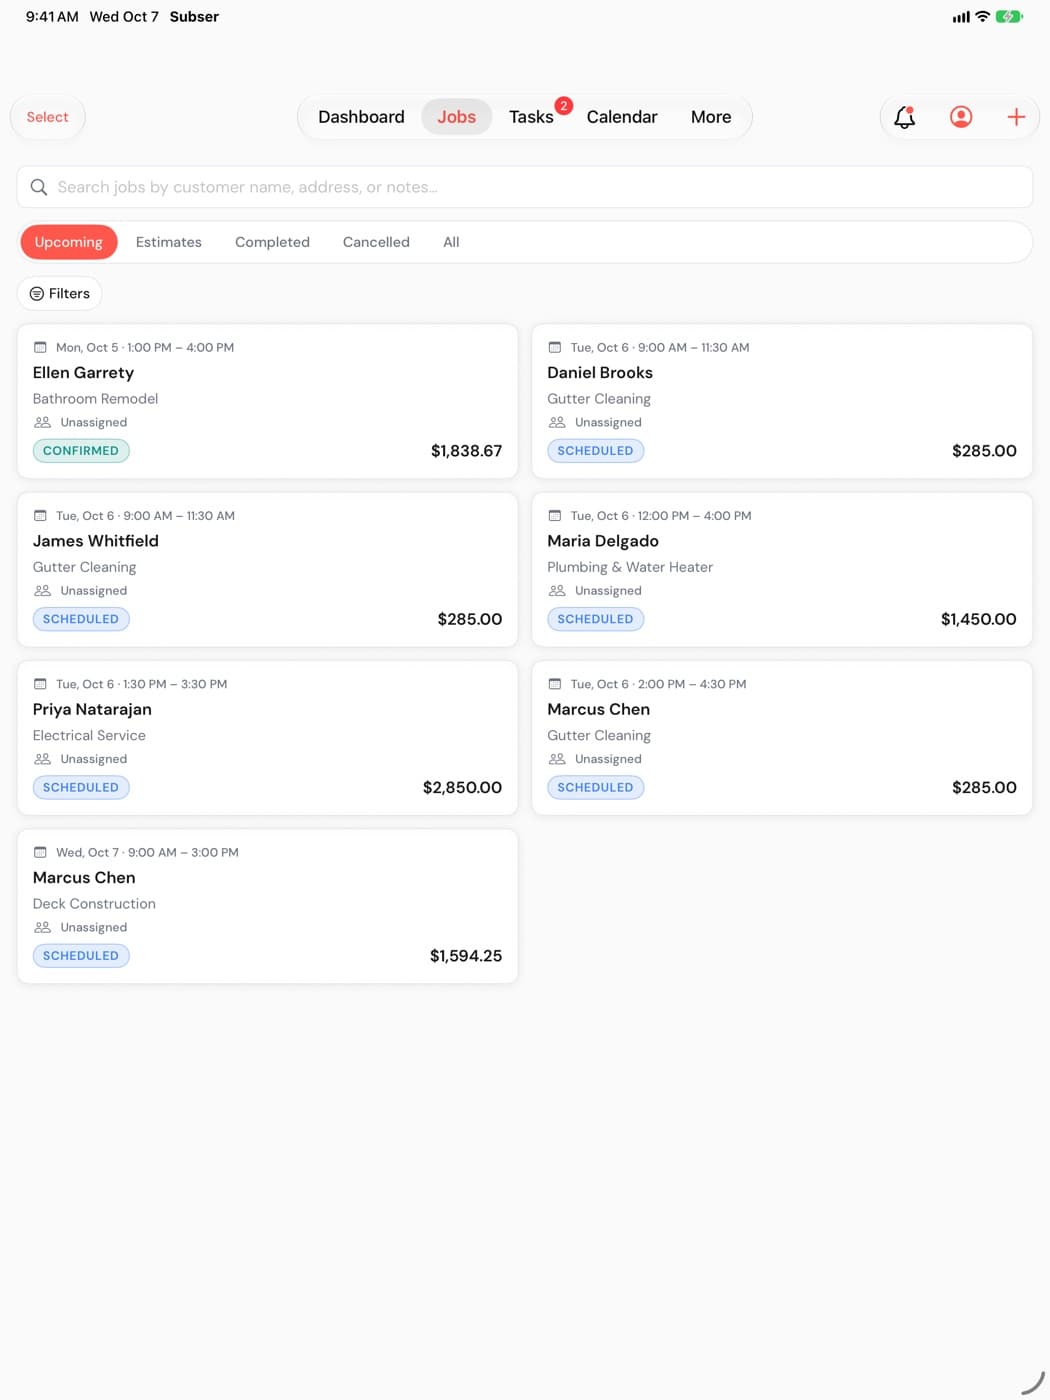Click Mon, Oct 5 1:00 PM date line
Image resolution: width=1050 pixels, height=1400 pixels.
(x=145, y=348)
